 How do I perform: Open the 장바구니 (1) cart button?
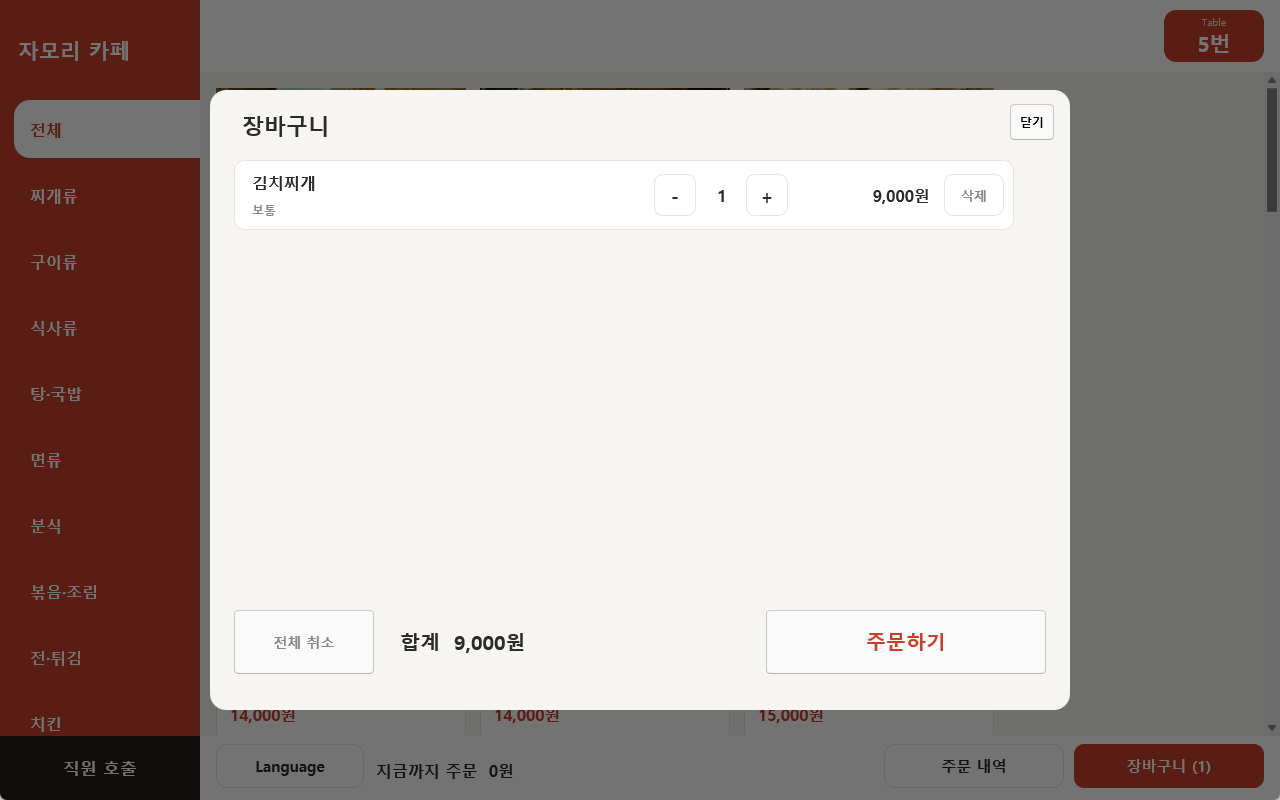(1169, 766)
